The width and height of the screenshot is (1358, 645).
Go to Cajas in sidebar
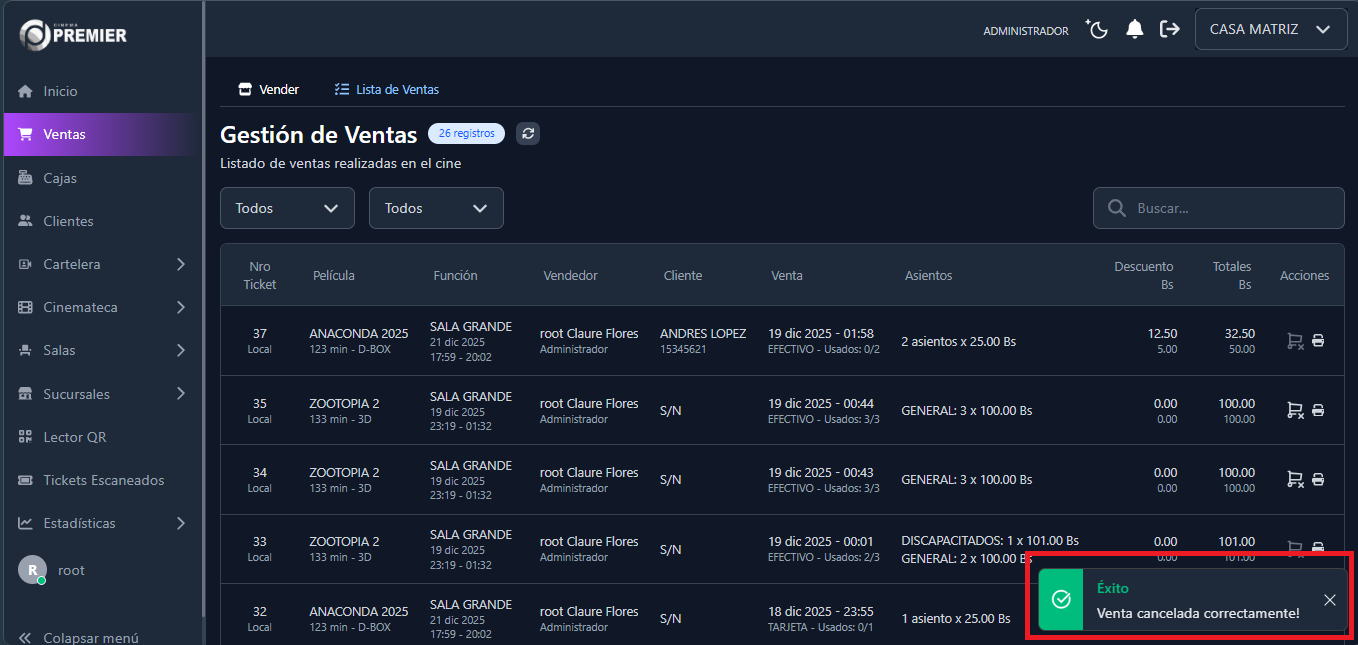(60, 178)
